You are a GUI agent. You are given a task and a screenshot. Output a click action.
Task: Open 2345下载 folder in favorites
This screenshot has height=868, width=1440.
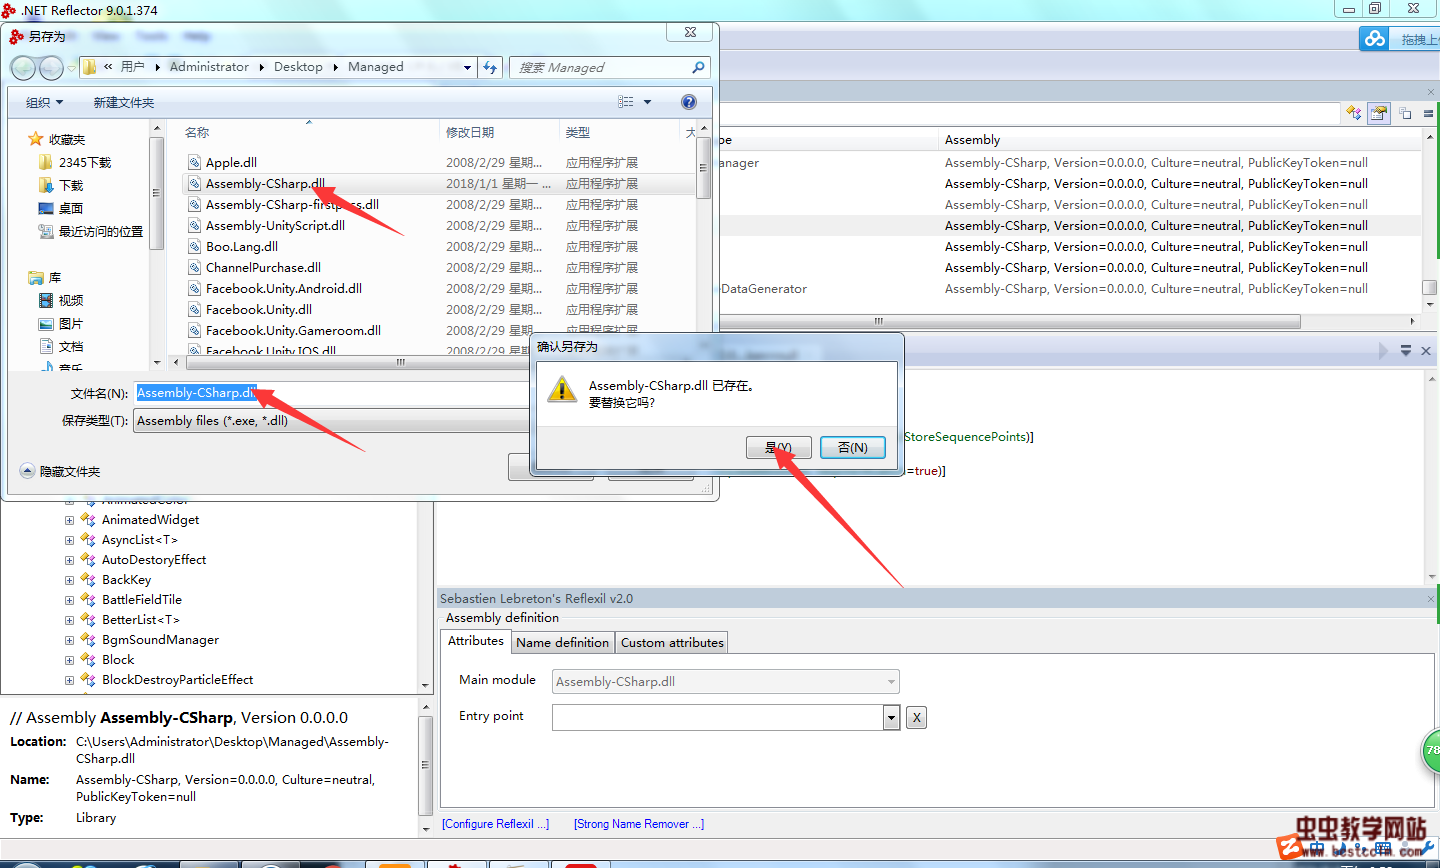point(75,162)
